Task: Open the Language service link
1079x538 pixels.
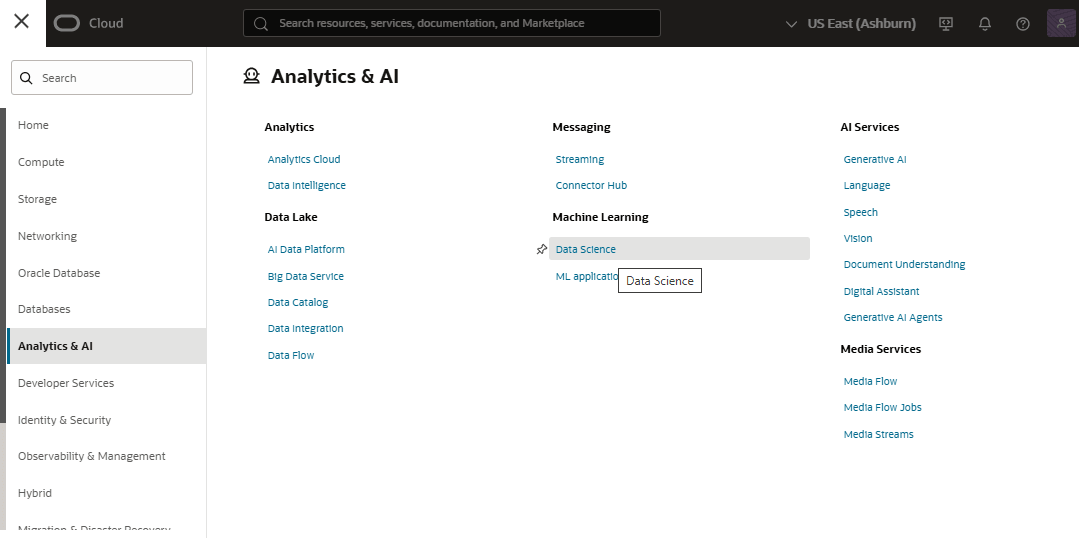Action: click(x=866, y=185)
